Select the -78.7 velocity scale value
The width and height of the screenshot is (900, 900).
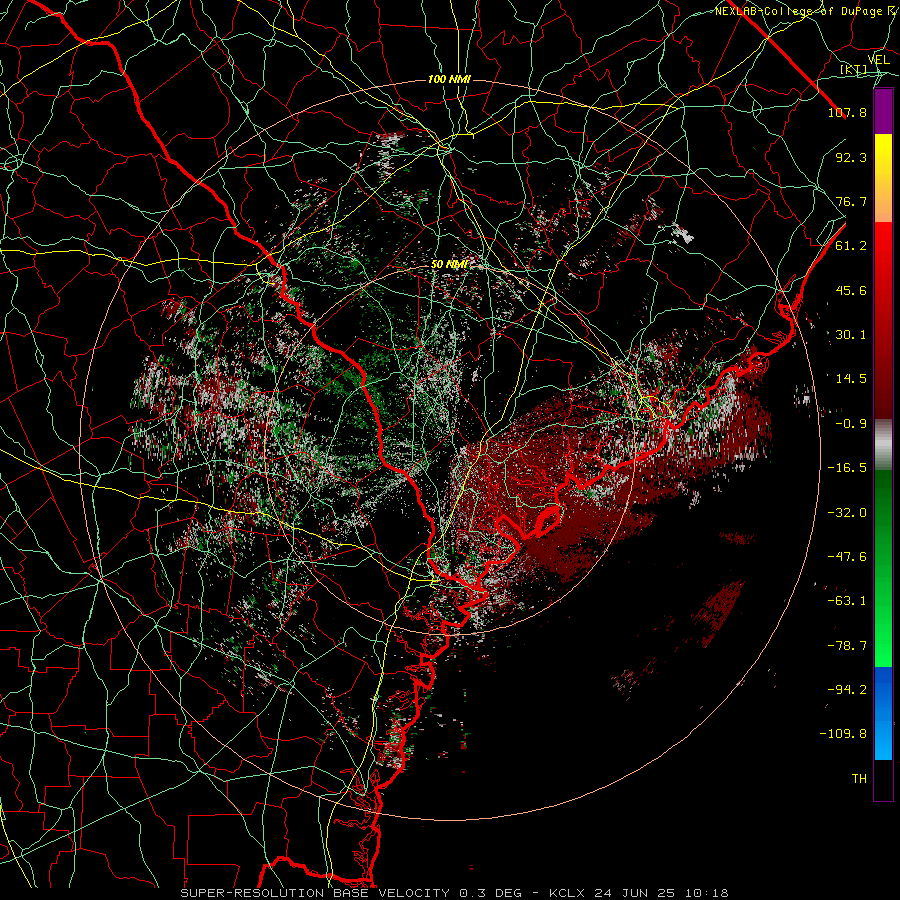847,646
